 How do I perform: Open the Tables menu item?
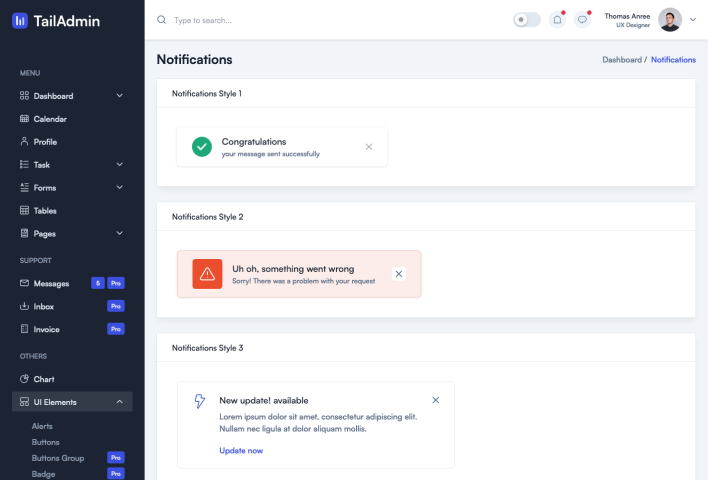[x=45, y=211]
